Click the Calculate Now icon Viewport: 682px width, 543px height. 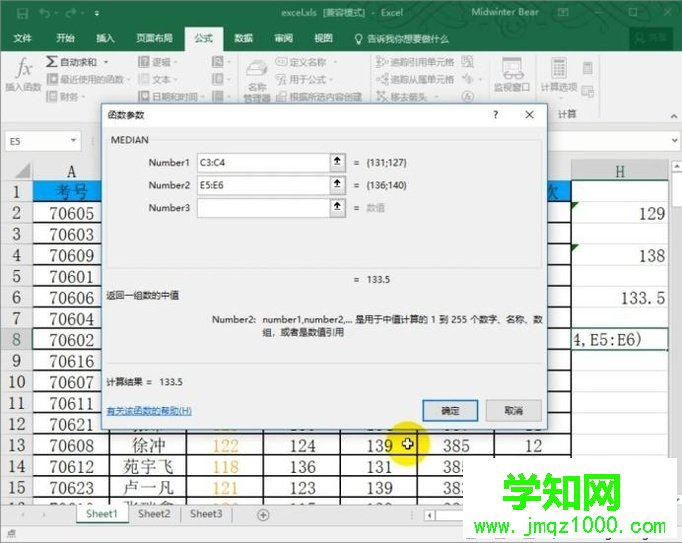[588, 68]
